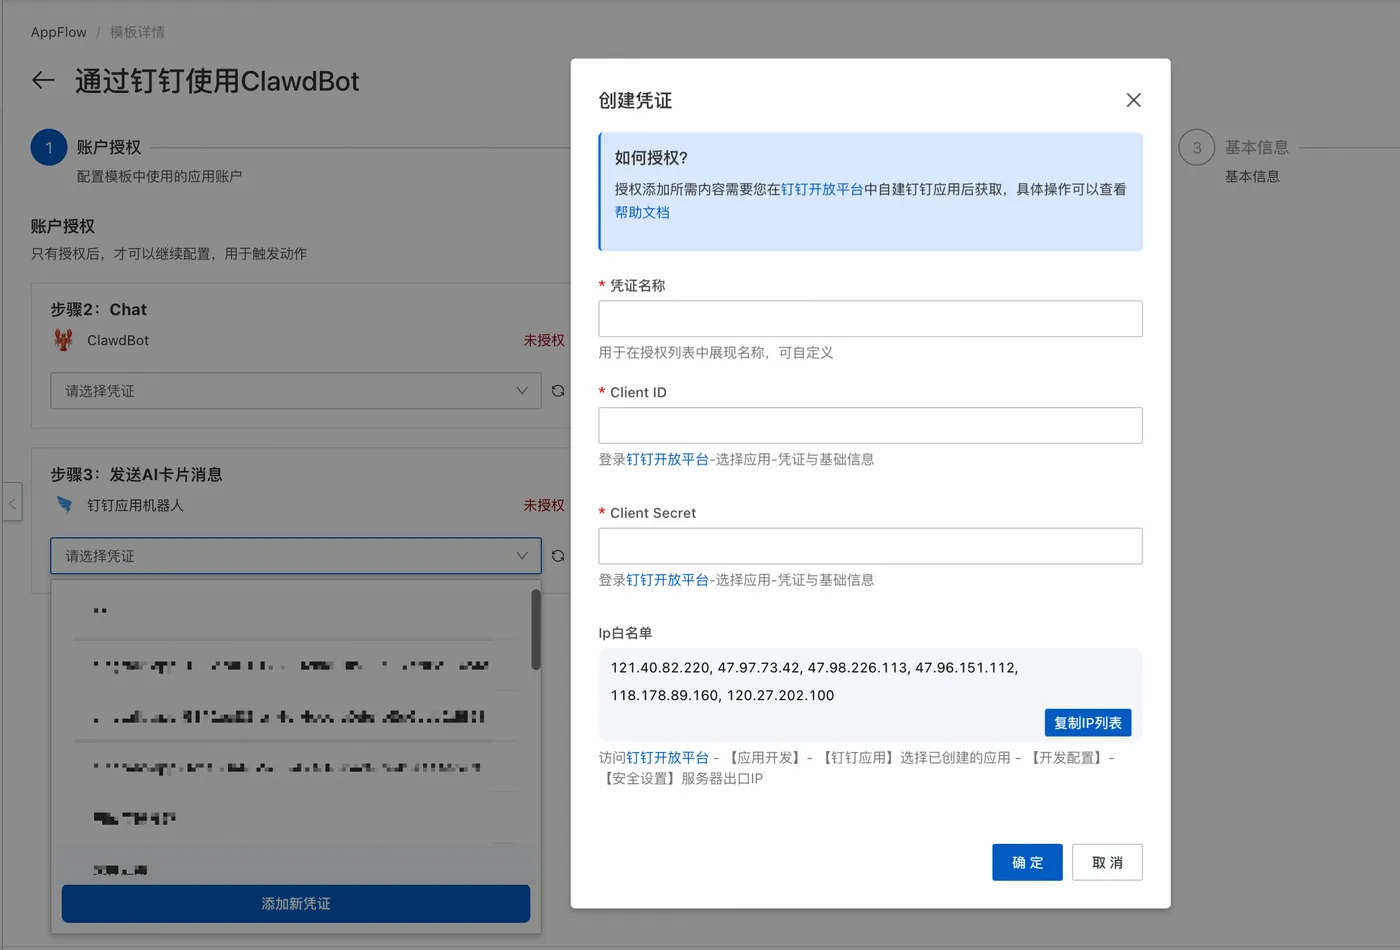
Task: Open 钉钉开放平台 link below Client Secret
Action: (x=667, y=580)
